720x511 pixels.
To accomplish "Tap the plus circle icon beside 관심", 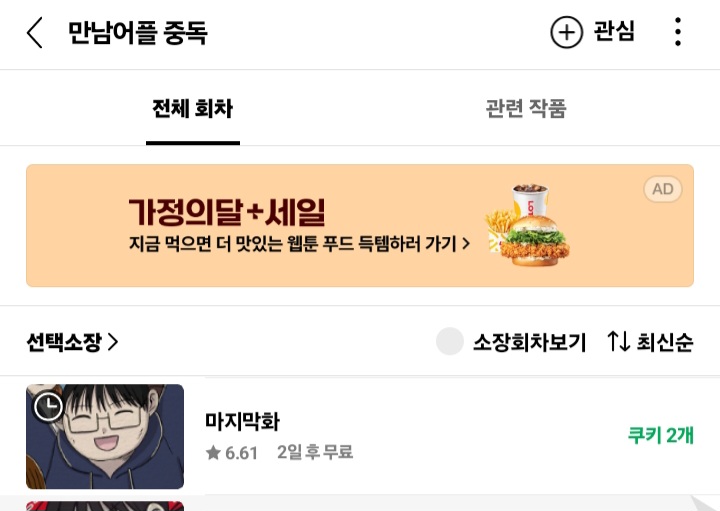I will pyautogui.click(x=566, y=32).
